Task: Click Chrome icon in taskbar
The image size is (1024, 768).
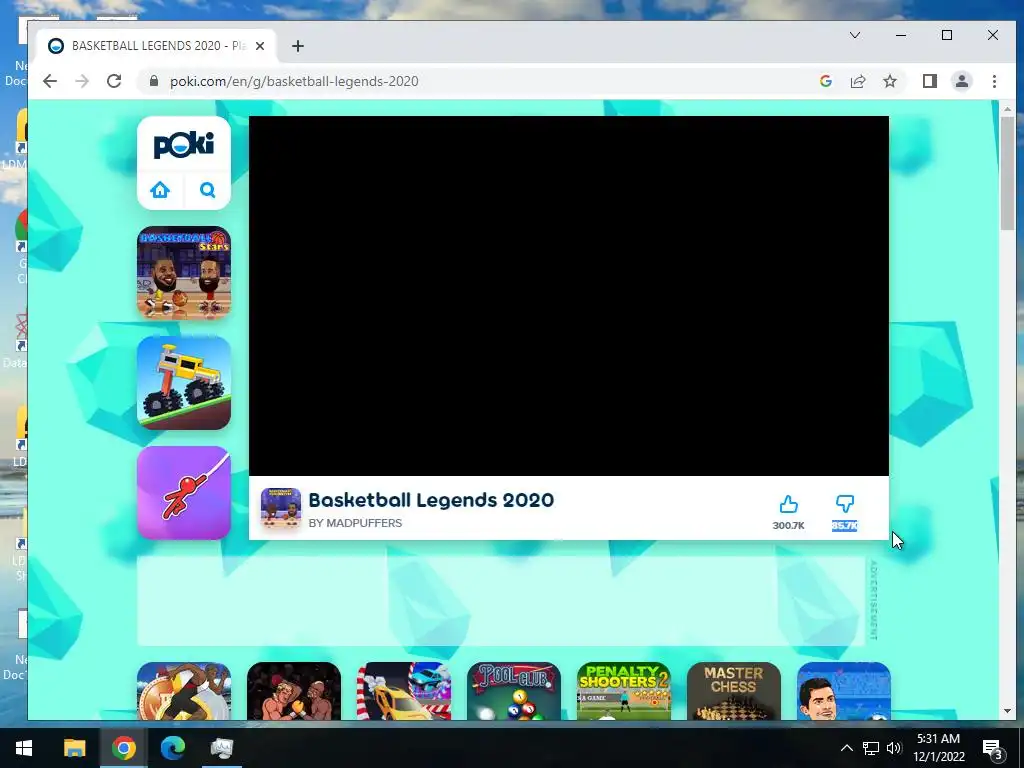Action: [x=123, y=748]
